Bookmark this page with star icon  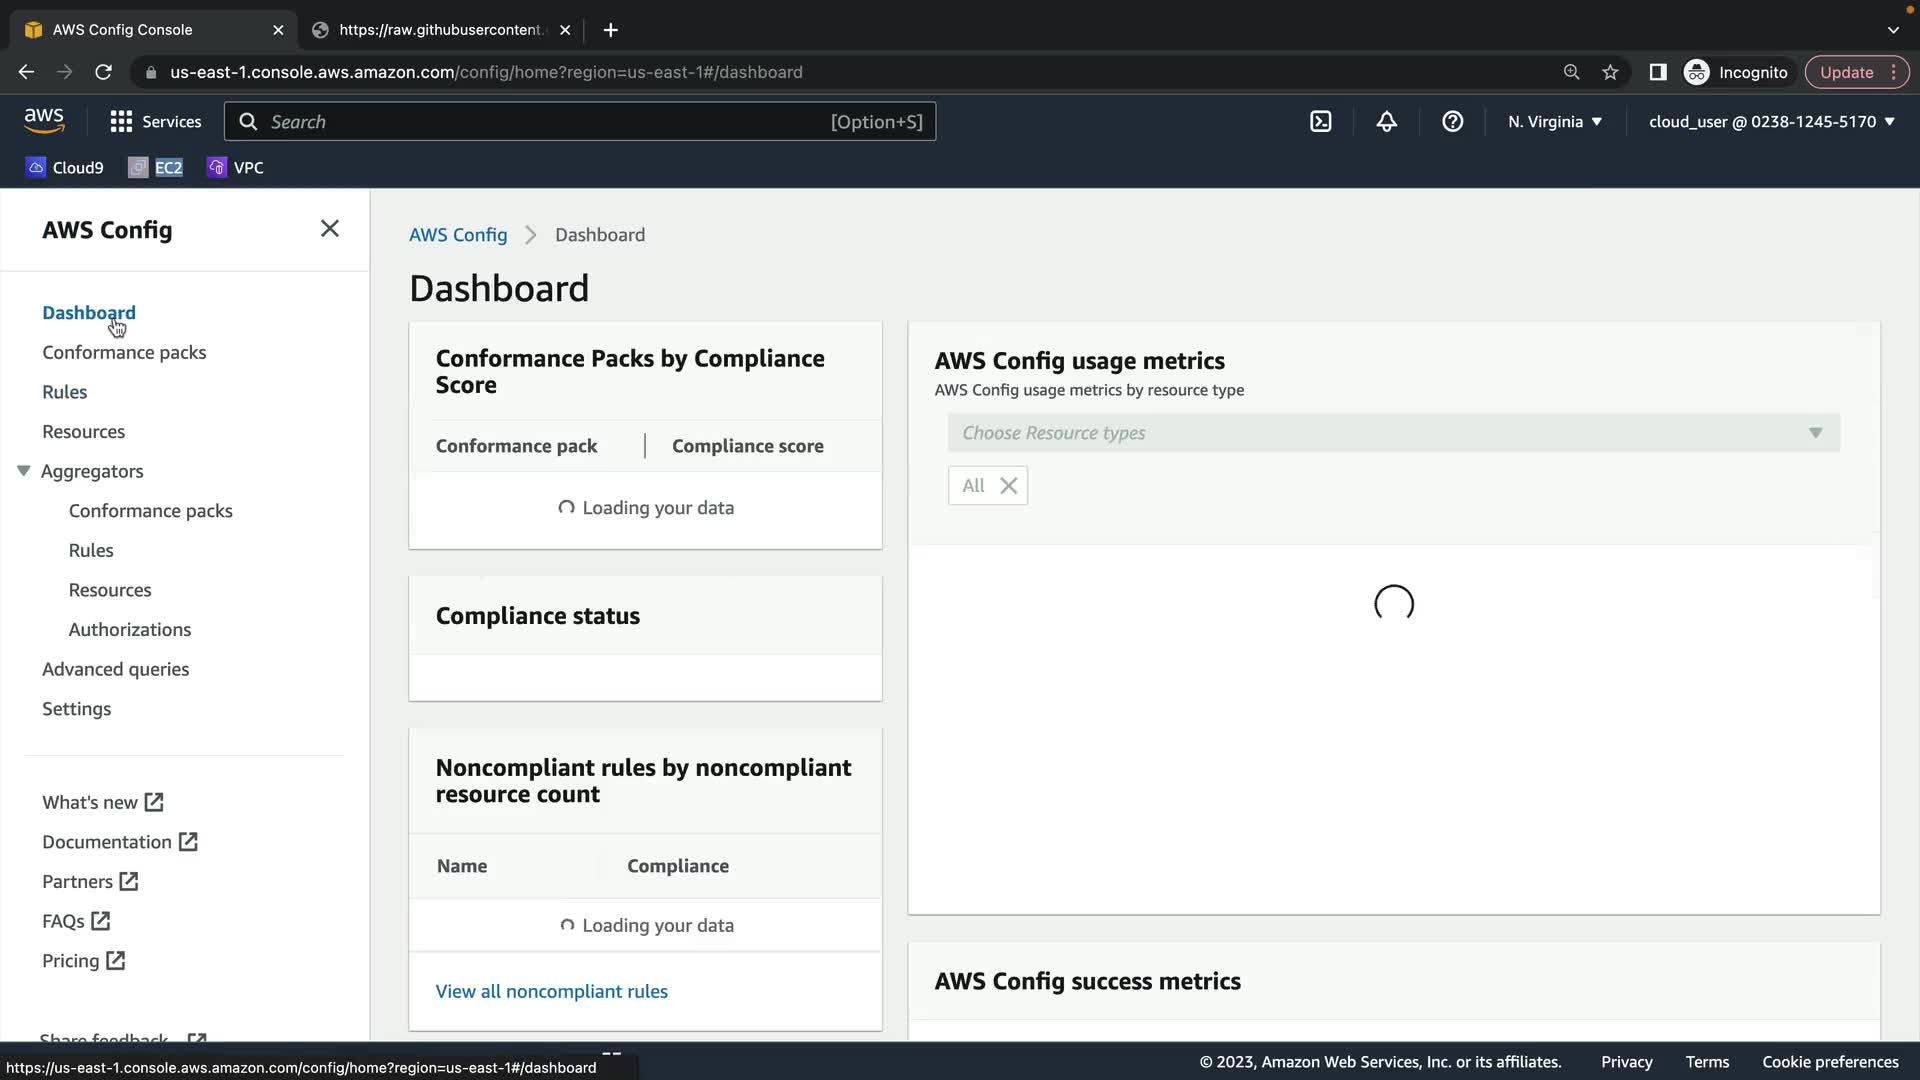click(1610, 72)
